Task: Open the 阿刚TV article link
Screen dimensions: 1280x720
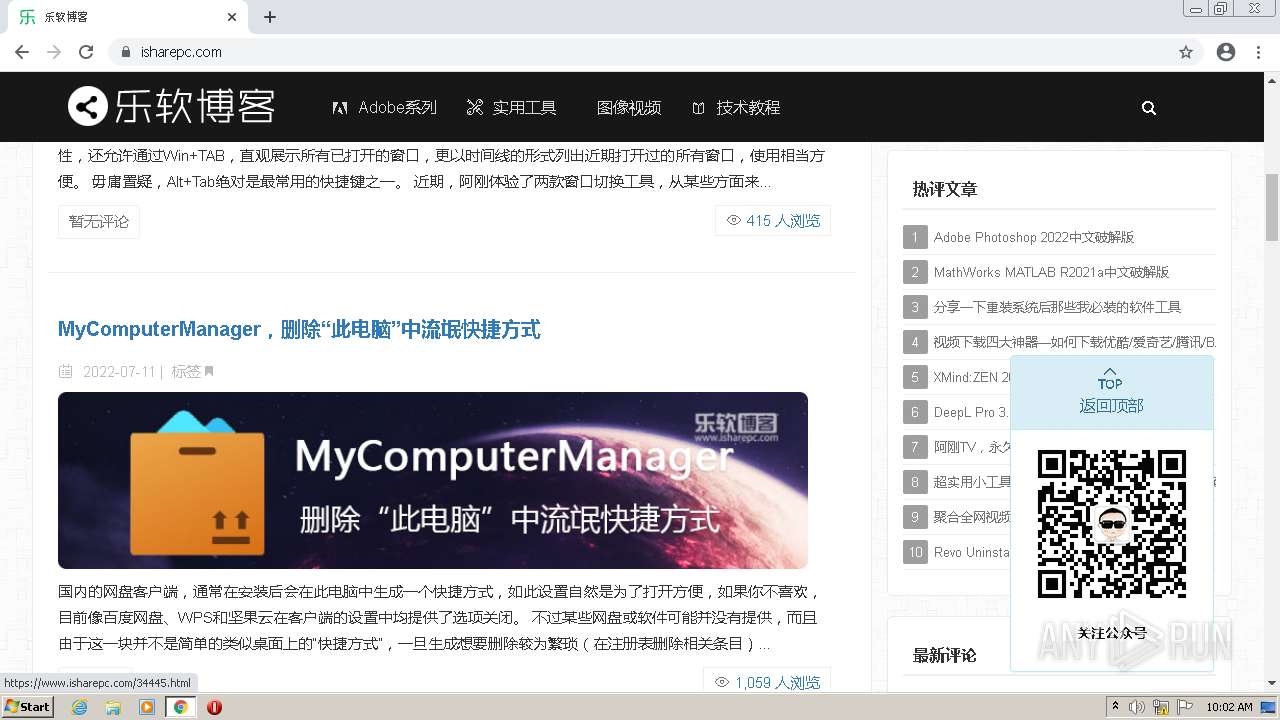Action: point(972,447)
